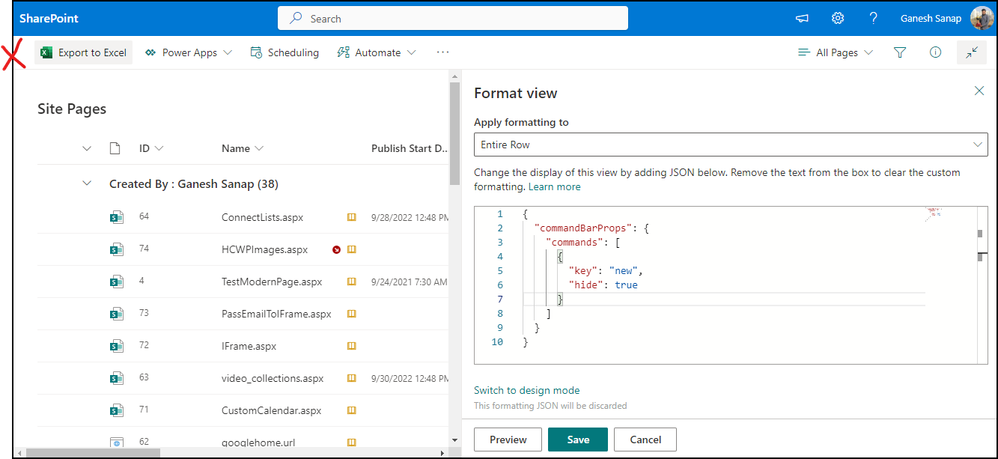This screenshot has width=998, height=459.
Task: Click in the SharePoint search box
Action: (x=453, y=18)
